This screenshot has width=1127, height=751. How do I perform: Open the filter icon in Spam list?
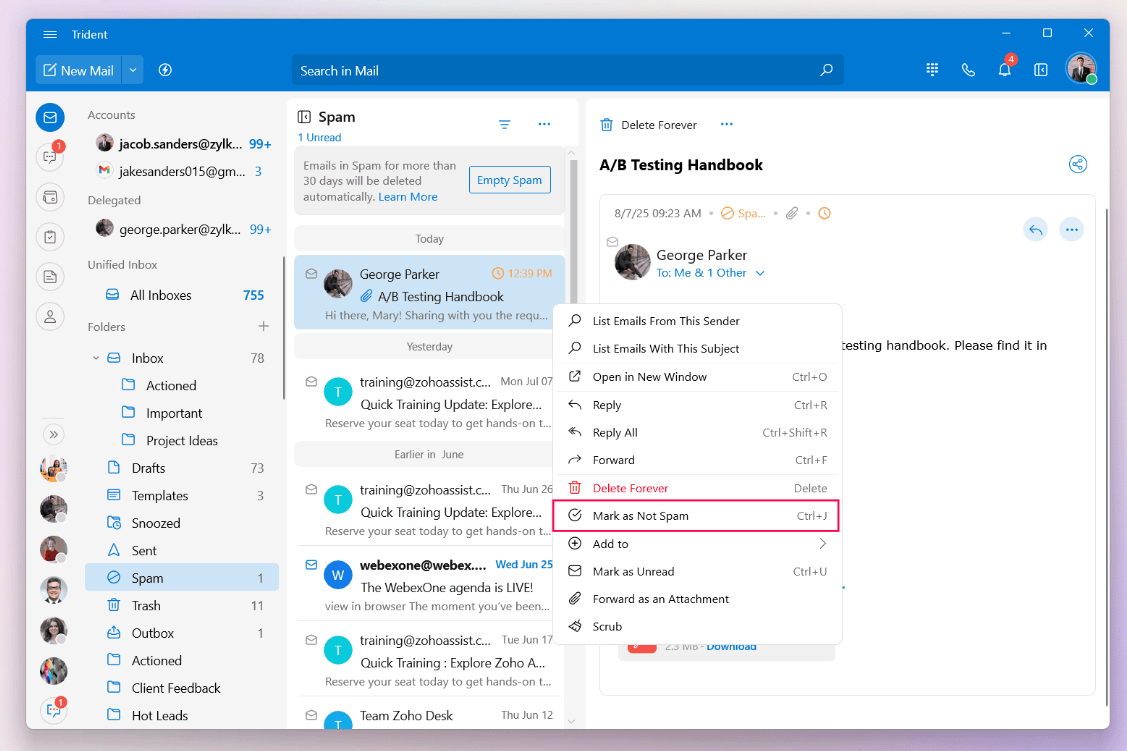505,124
